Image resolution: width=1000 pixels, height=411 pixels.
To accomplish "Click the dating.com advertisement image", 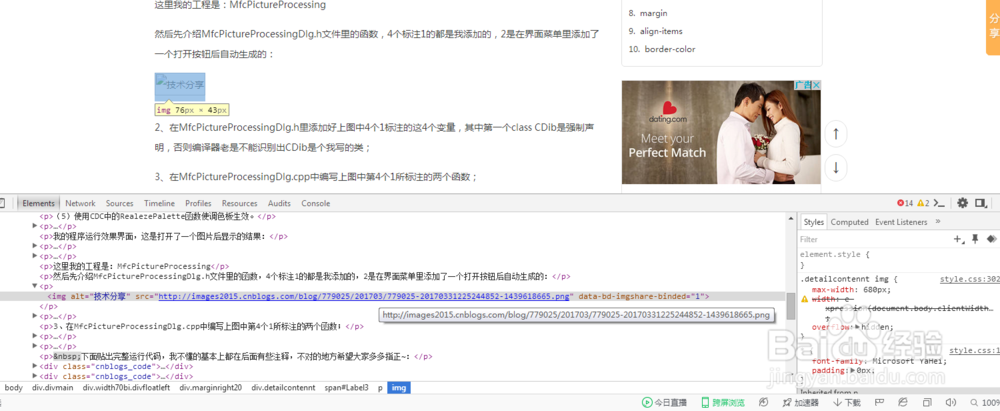I will 721,132.
